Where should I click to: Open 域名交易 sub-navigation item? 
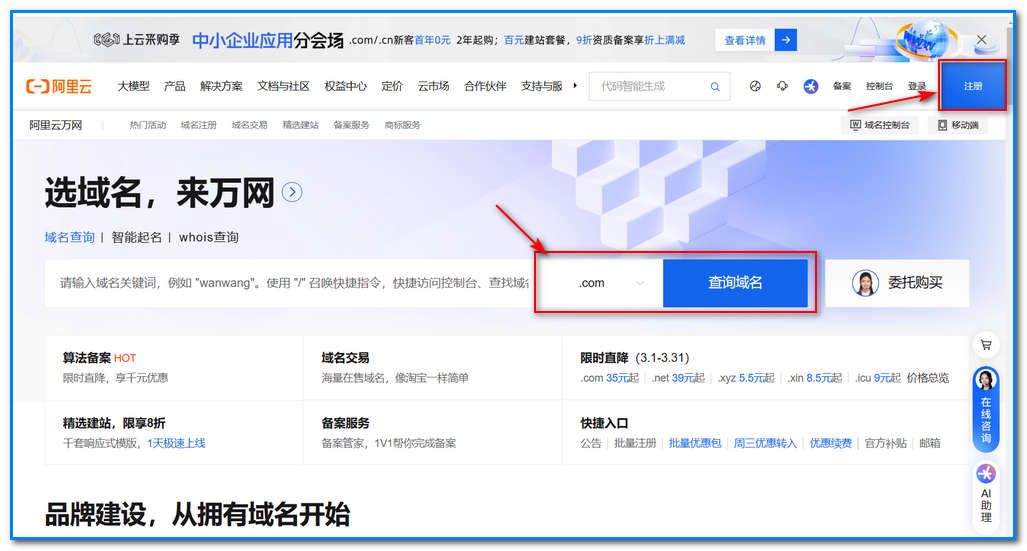point(250,125)
